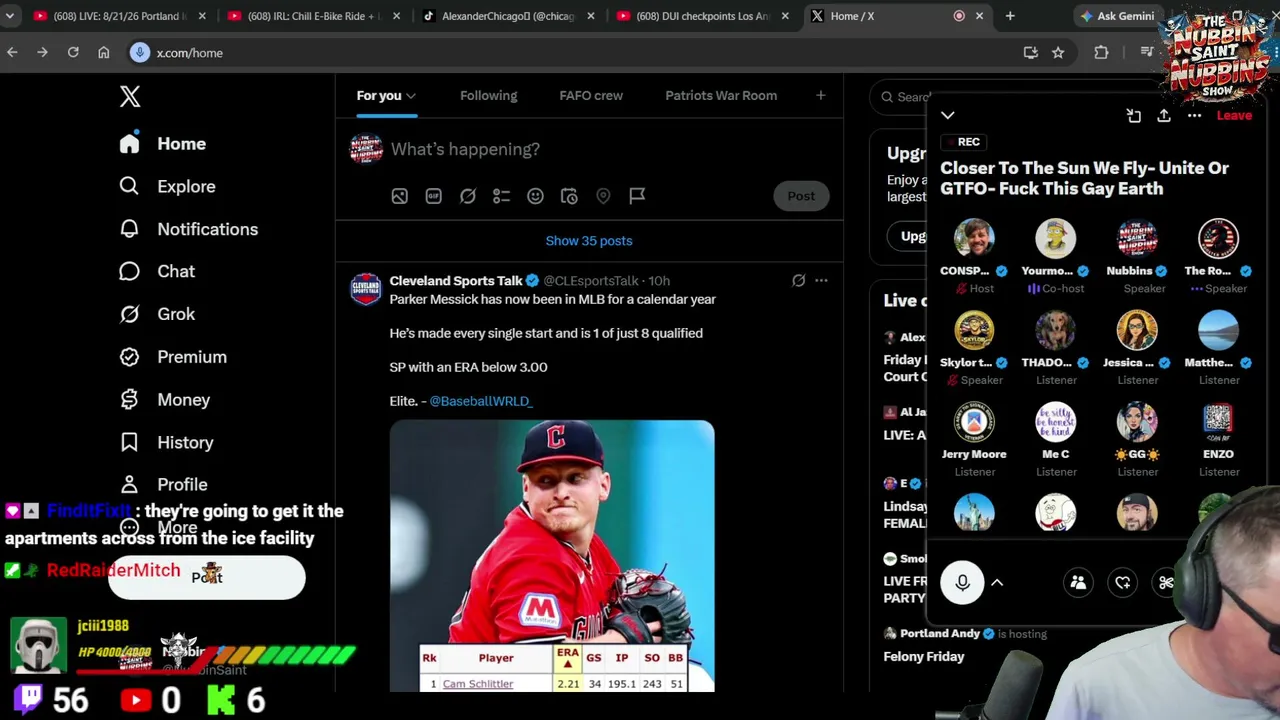This screenshot has height=720, width=1280.
Task: Click Cam Schlittler link in stats table
Action: tap(478, 684)
